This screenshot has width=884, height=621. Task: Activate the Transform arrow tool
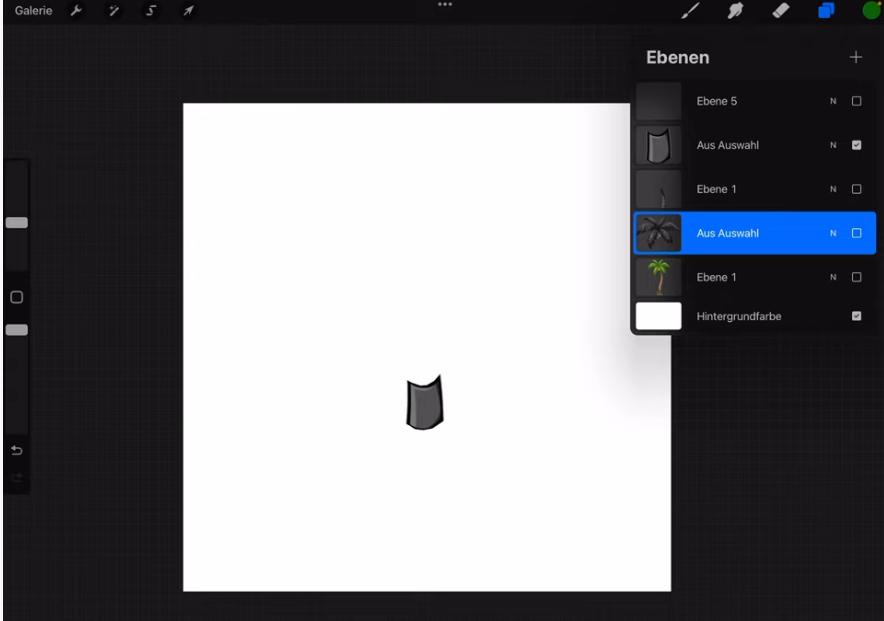coord(188,11)
